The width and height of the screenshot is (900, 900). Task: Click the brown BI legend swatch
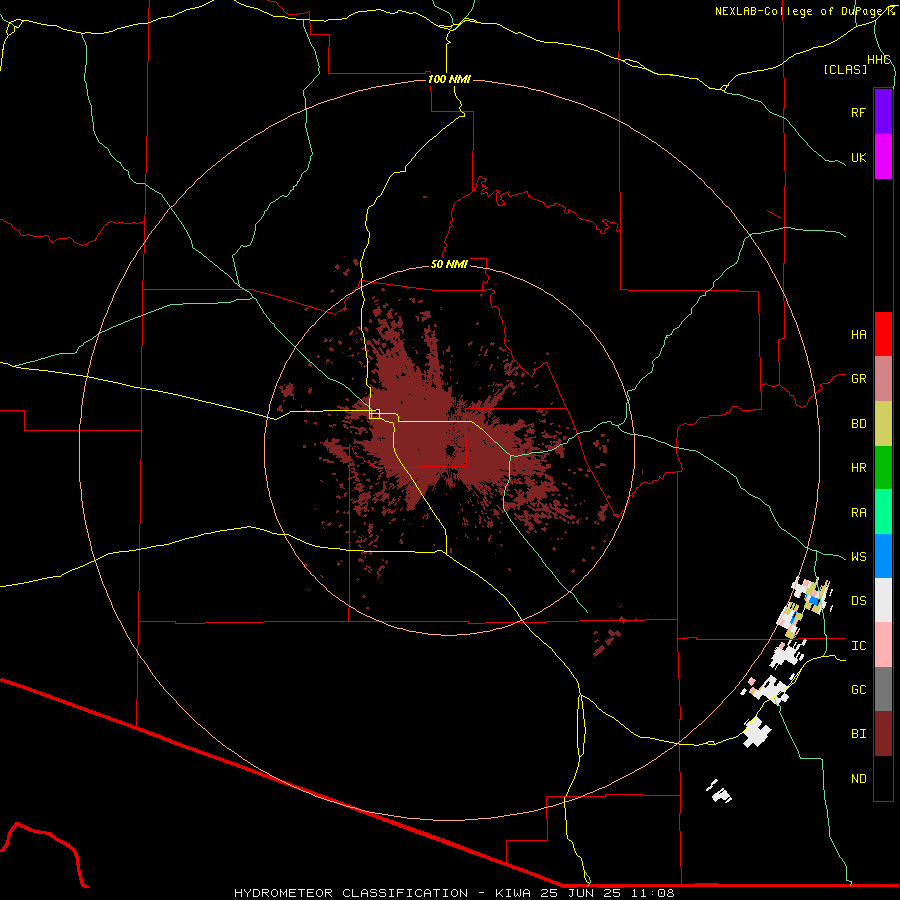(x=883, y=734)
